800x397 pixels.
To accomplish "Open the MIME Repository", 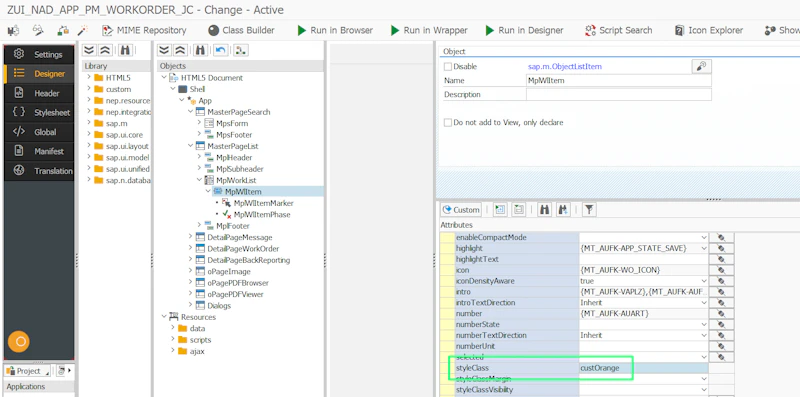I will [144, 31].
